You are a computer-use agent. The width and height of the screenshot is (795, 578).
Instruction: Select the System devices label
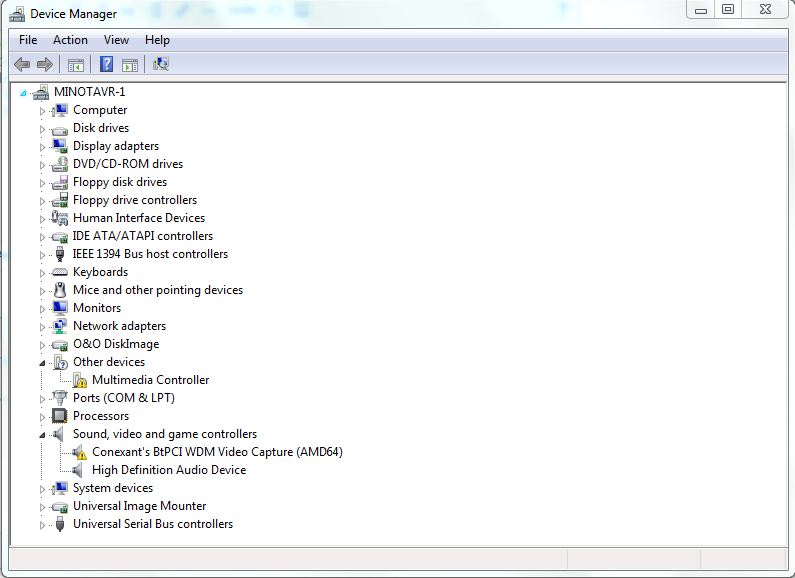tap(113, 488)
